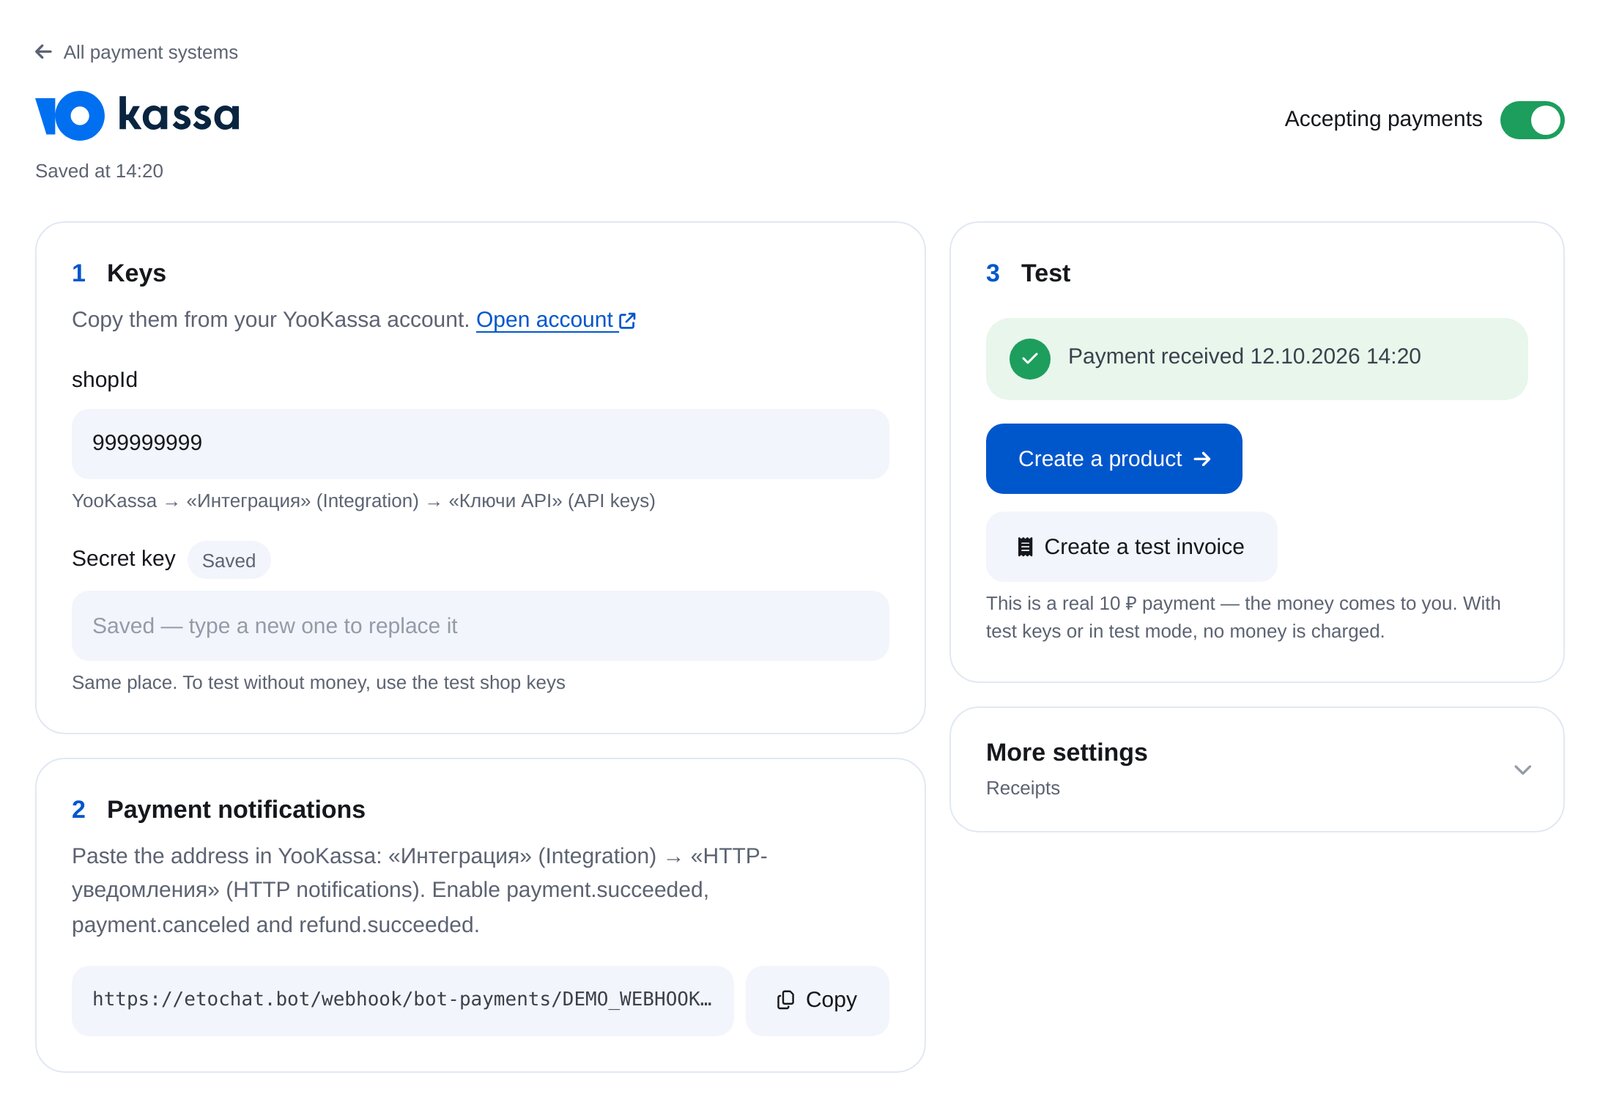
Task: Click the green check icon for payment received
Action: click(1030, 358)
